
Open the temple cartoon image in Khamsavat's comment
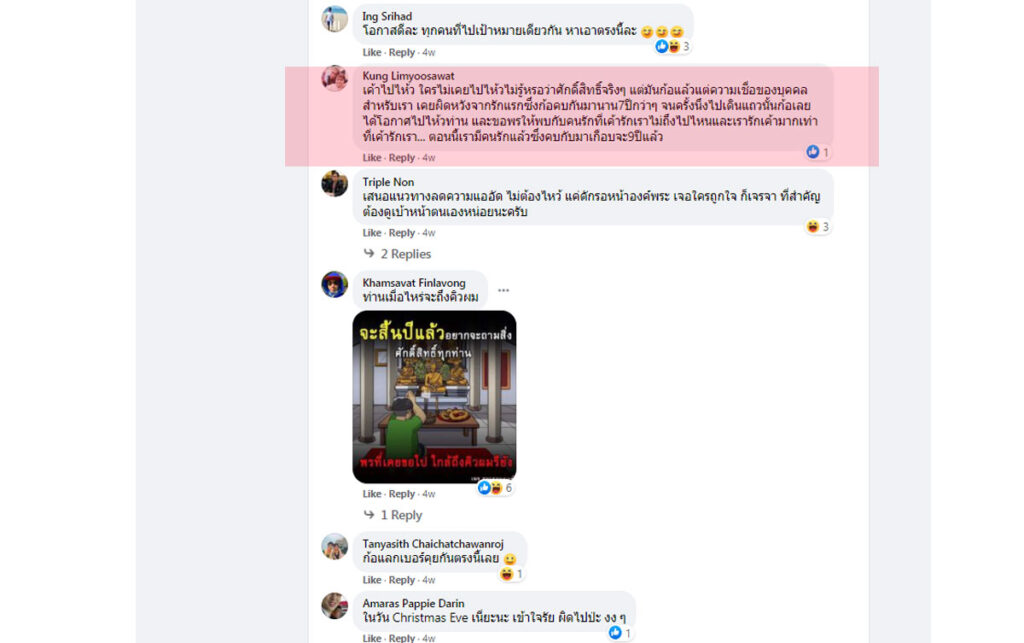click(434, 397)
